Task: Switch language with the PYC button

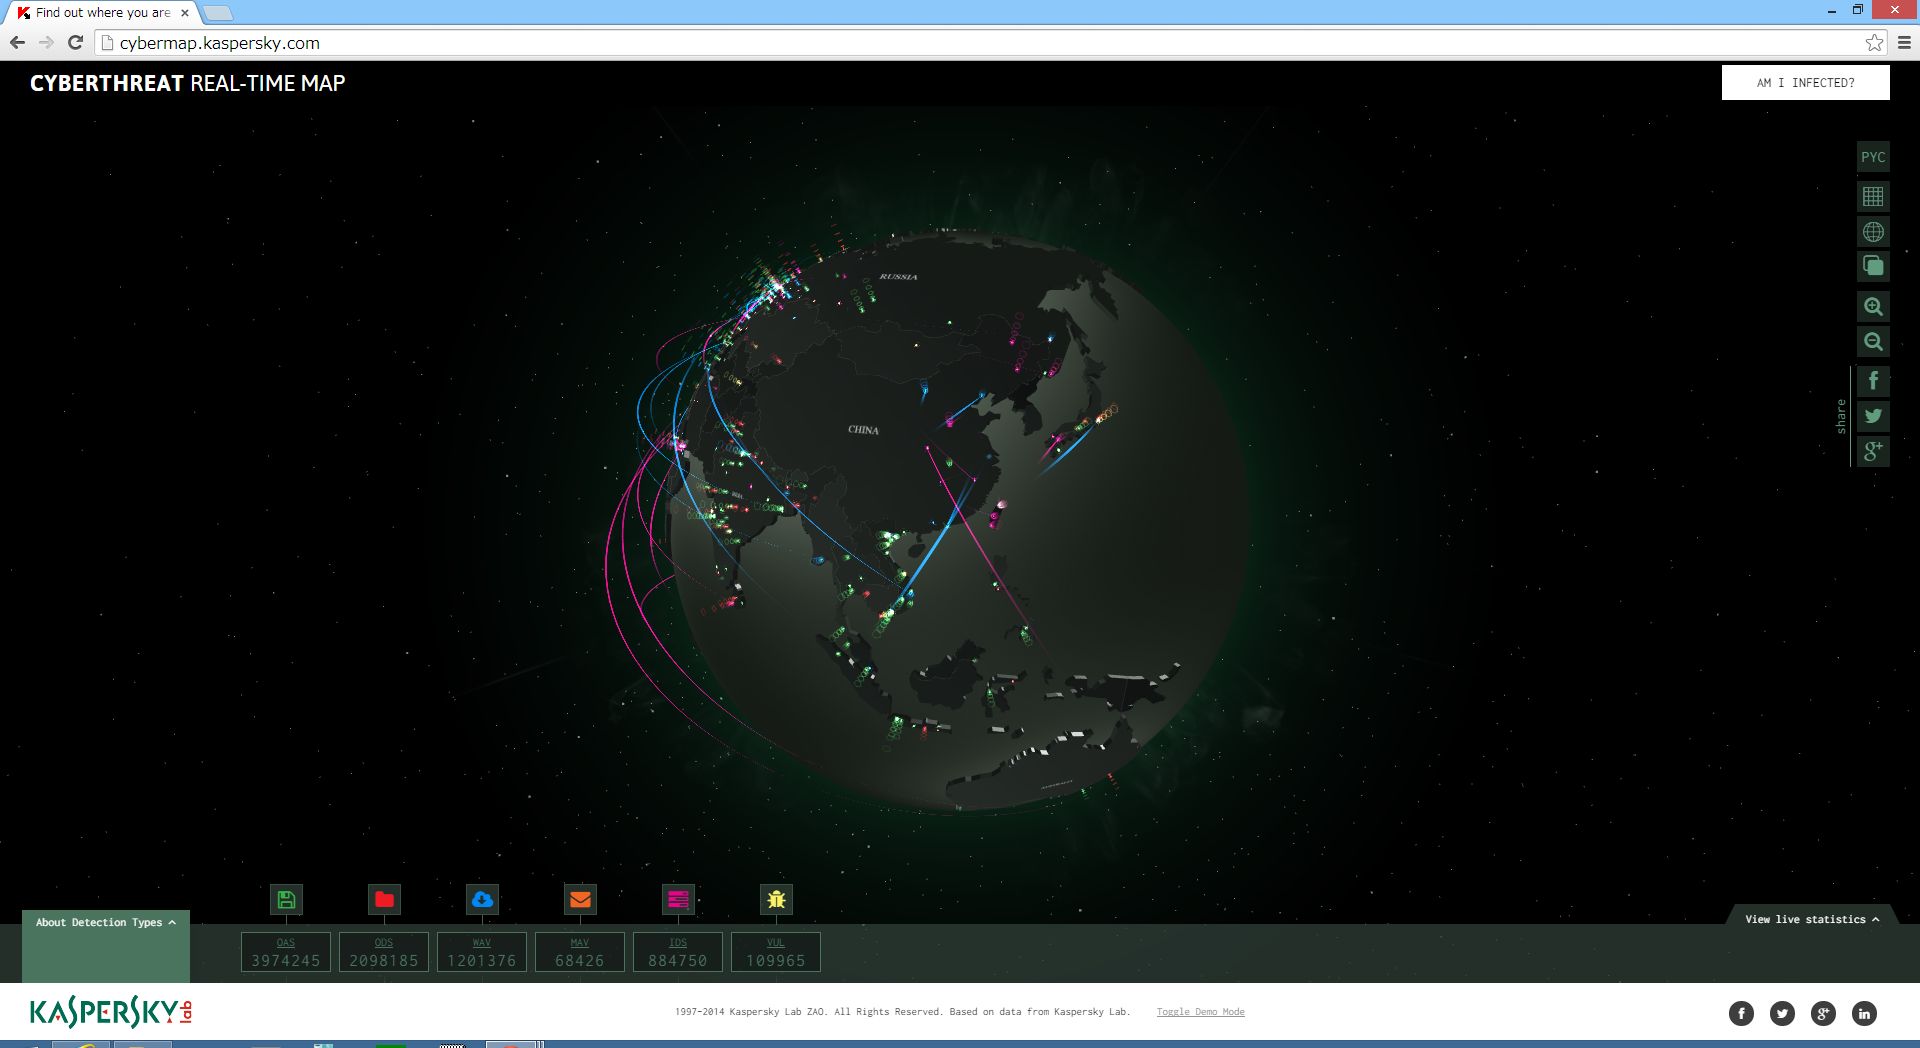Action: 1873,157
